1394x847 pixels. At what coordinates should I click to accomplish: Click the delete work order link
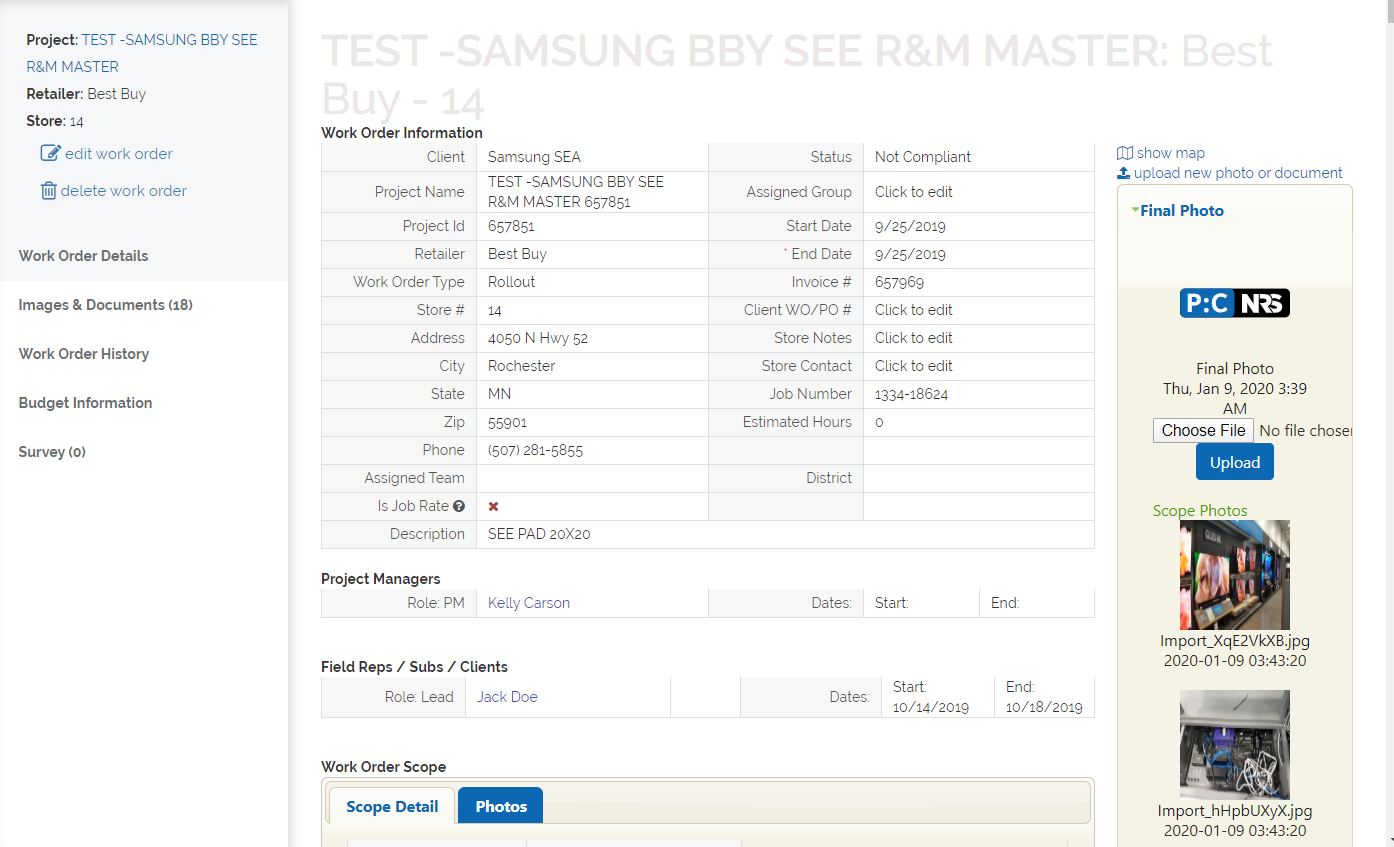(x=124, y=190)
